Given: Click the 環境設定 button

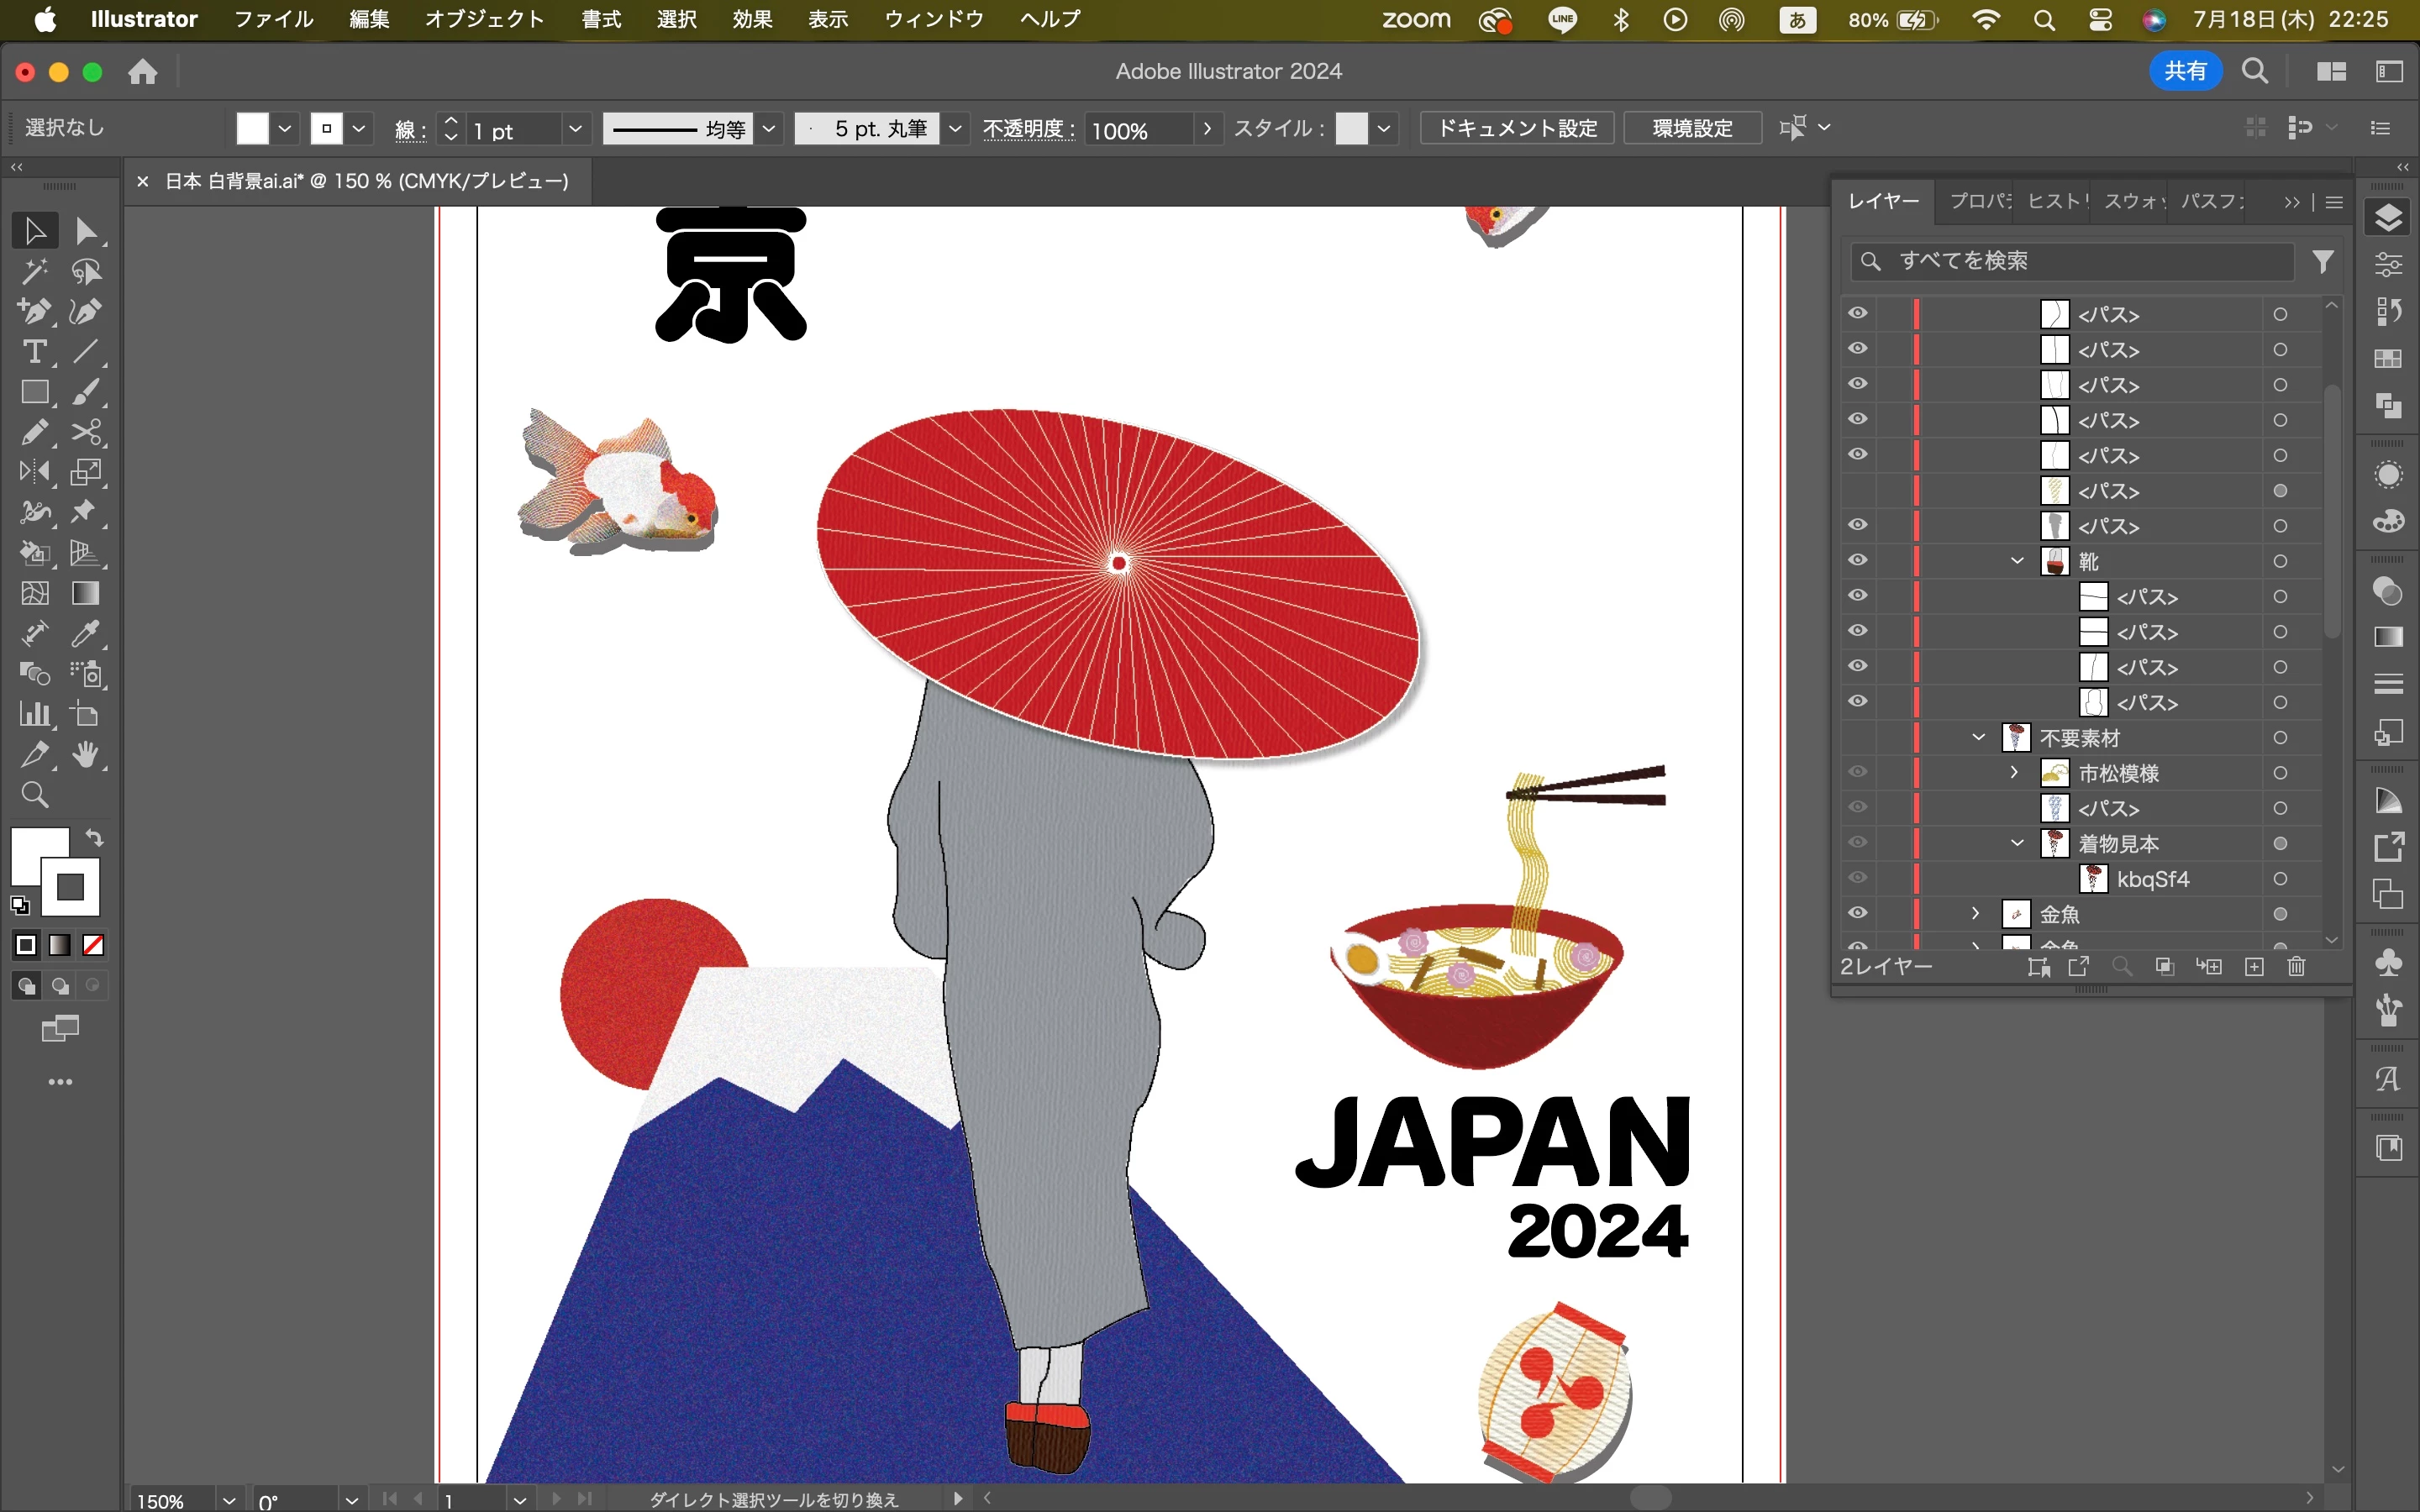Looking at the screenshot, I should (x=1692, y=128).
